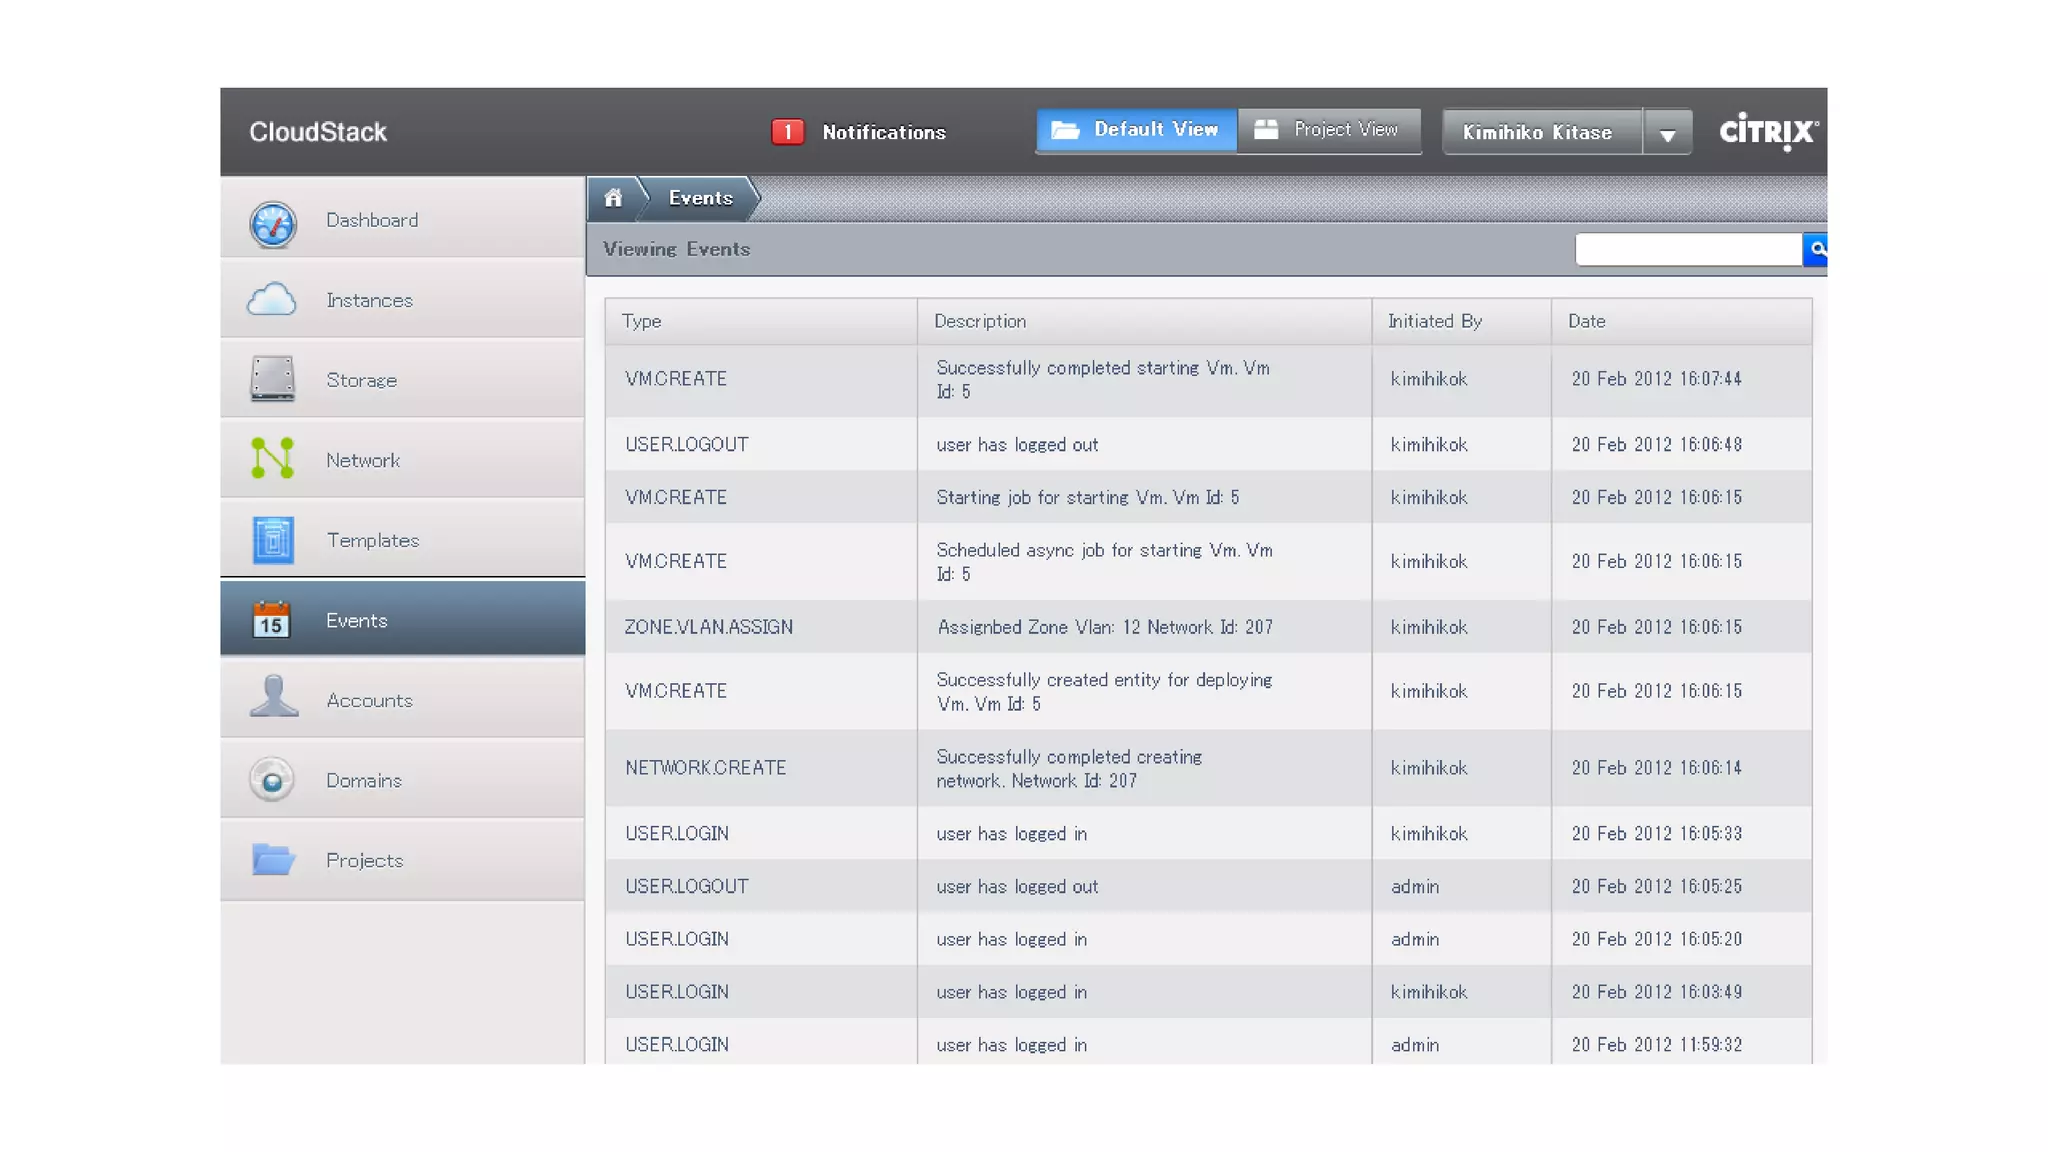Click the Storage disk icon

pos(272,380)
